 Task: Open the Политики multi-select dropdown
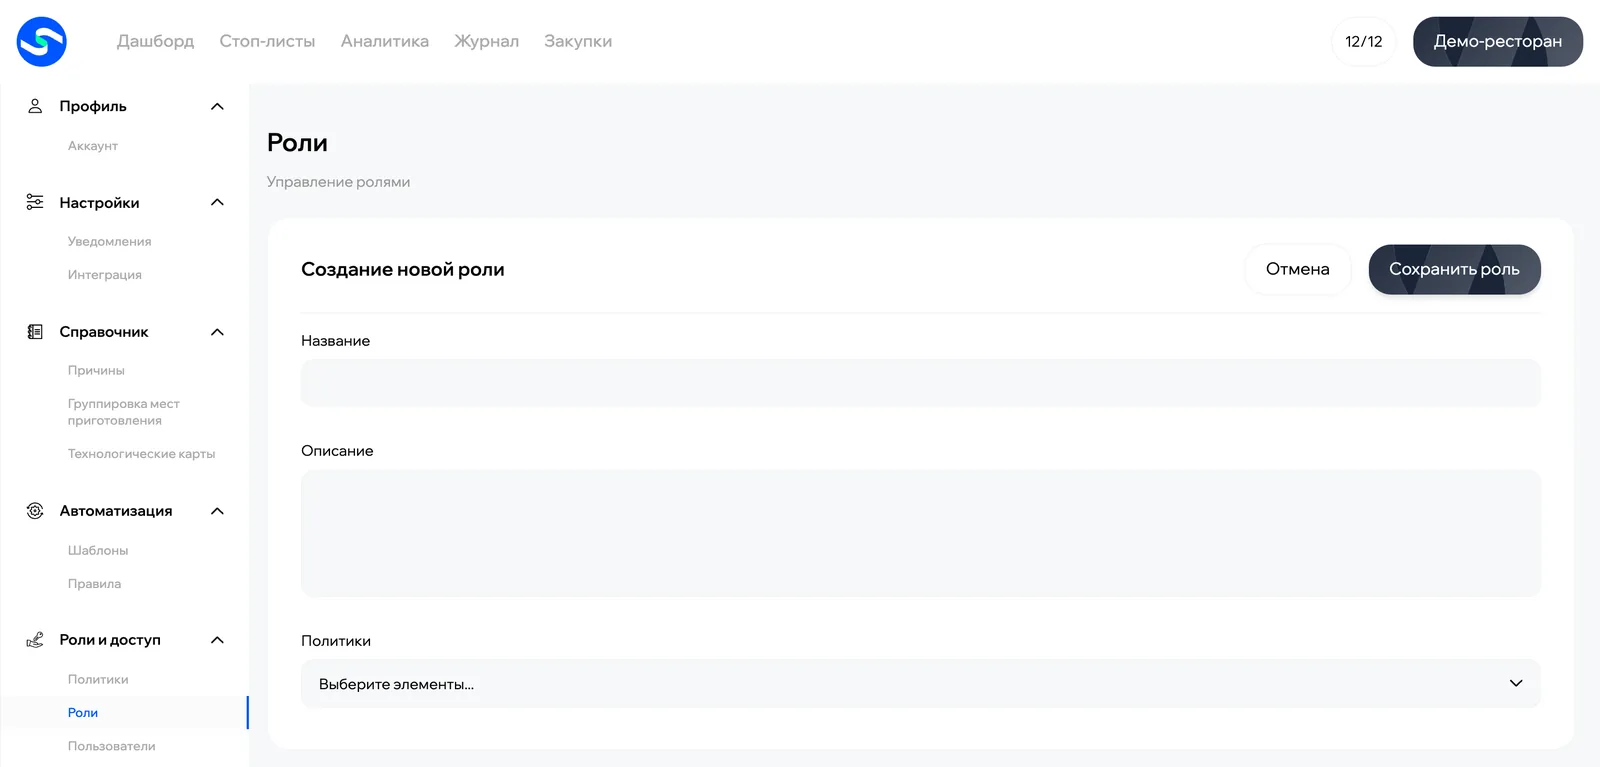(920, 684)
